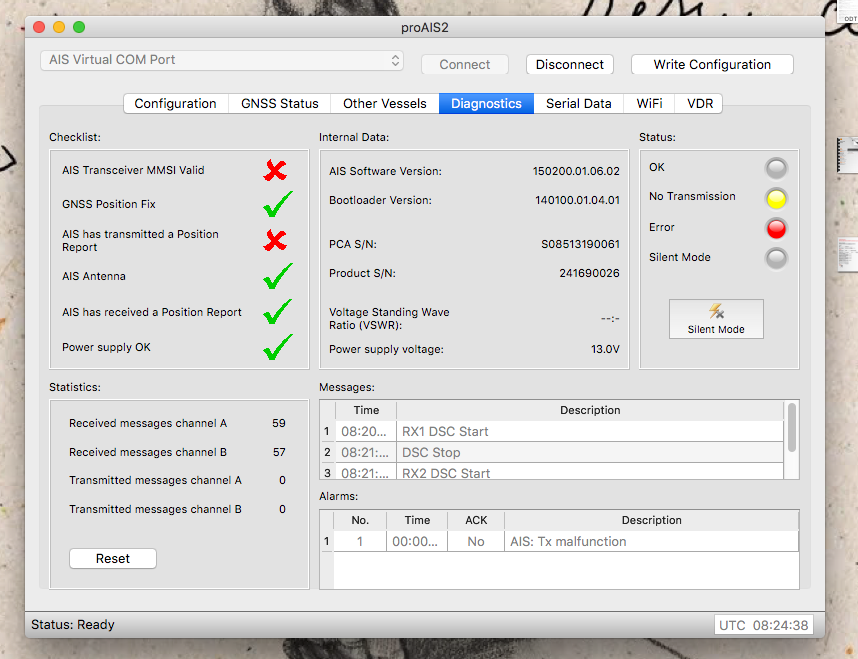858x659 pixels.
Task: Click the green check beside AIS has received a Position Report
Action: [278, 311]
